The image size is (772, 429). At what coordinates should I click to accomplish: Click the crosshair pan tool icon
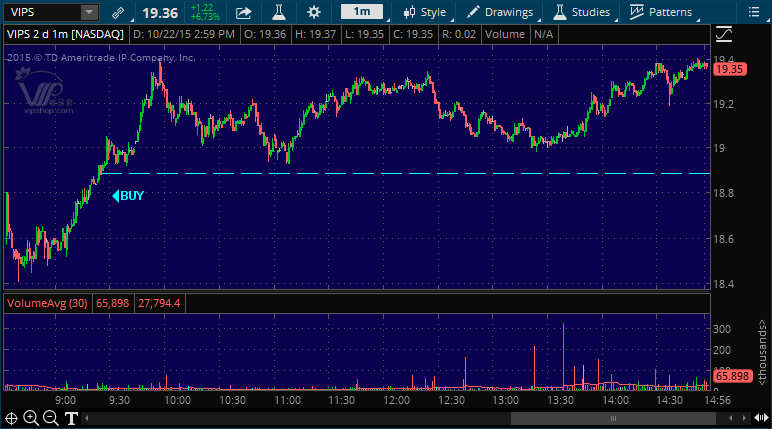point(11,418)
